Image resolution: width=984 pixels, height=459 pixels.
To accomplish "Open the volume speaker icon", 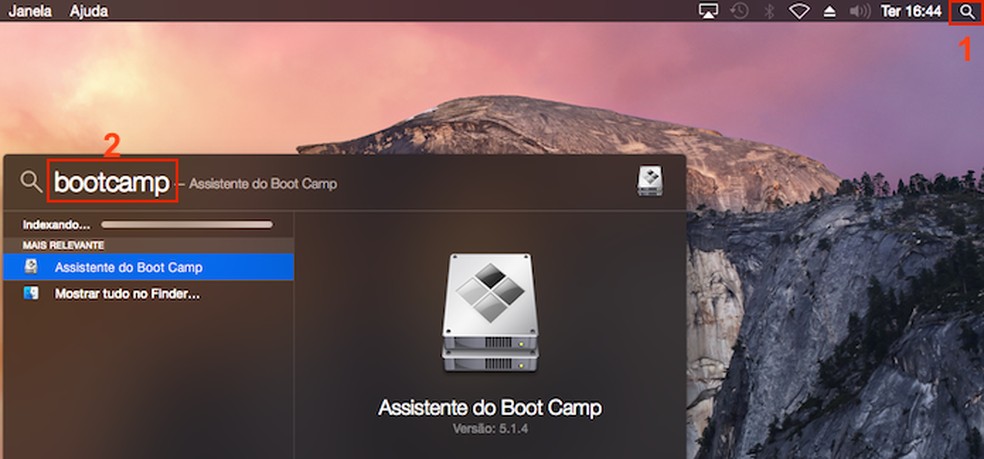I will [859, 11].
